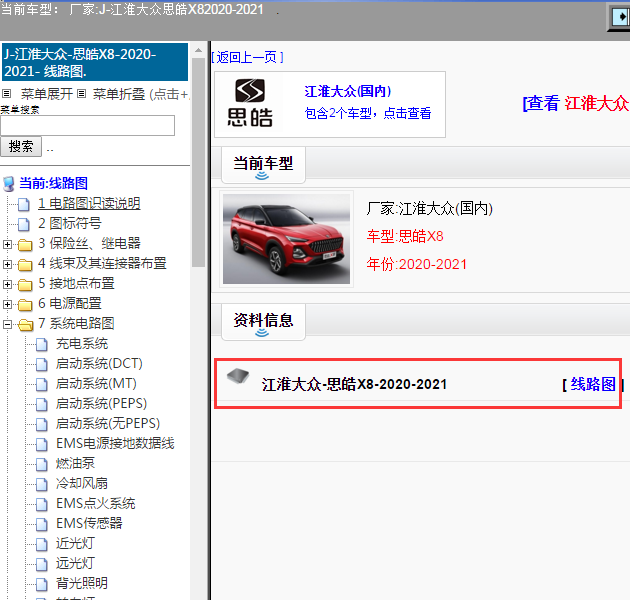630x600 pixels.
Task: Click folder icon of 4 线束及其连接器布置
Action: [x=25, y=264]
